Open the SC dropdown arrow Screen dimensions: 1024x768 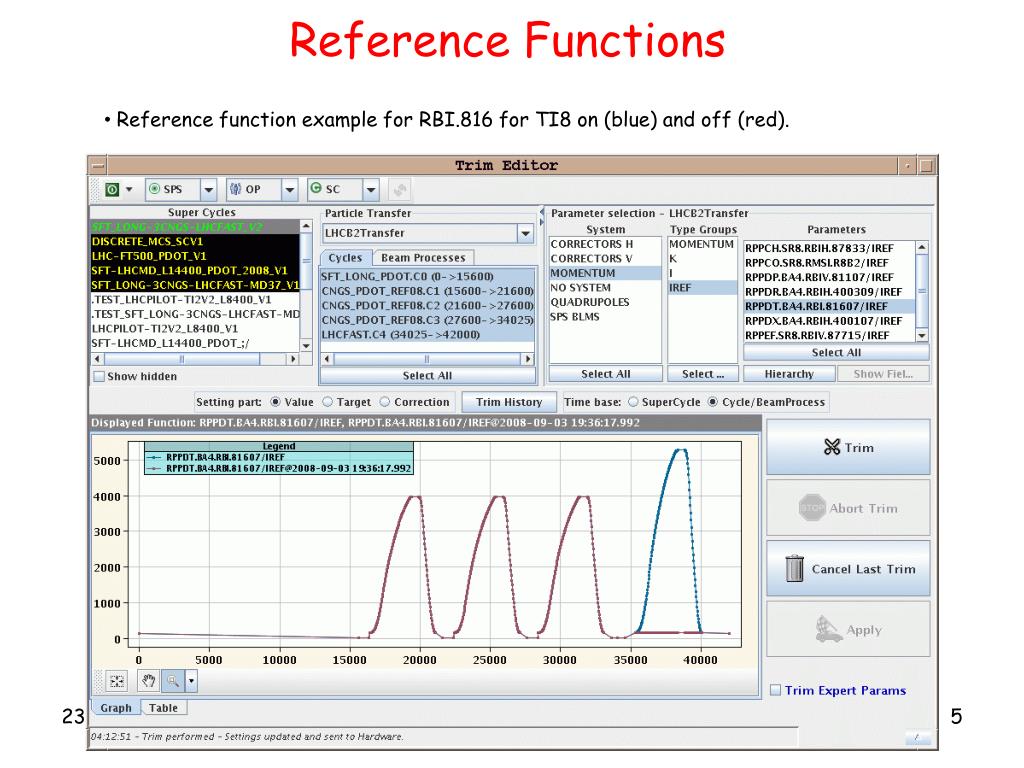(x=370, y=189)
